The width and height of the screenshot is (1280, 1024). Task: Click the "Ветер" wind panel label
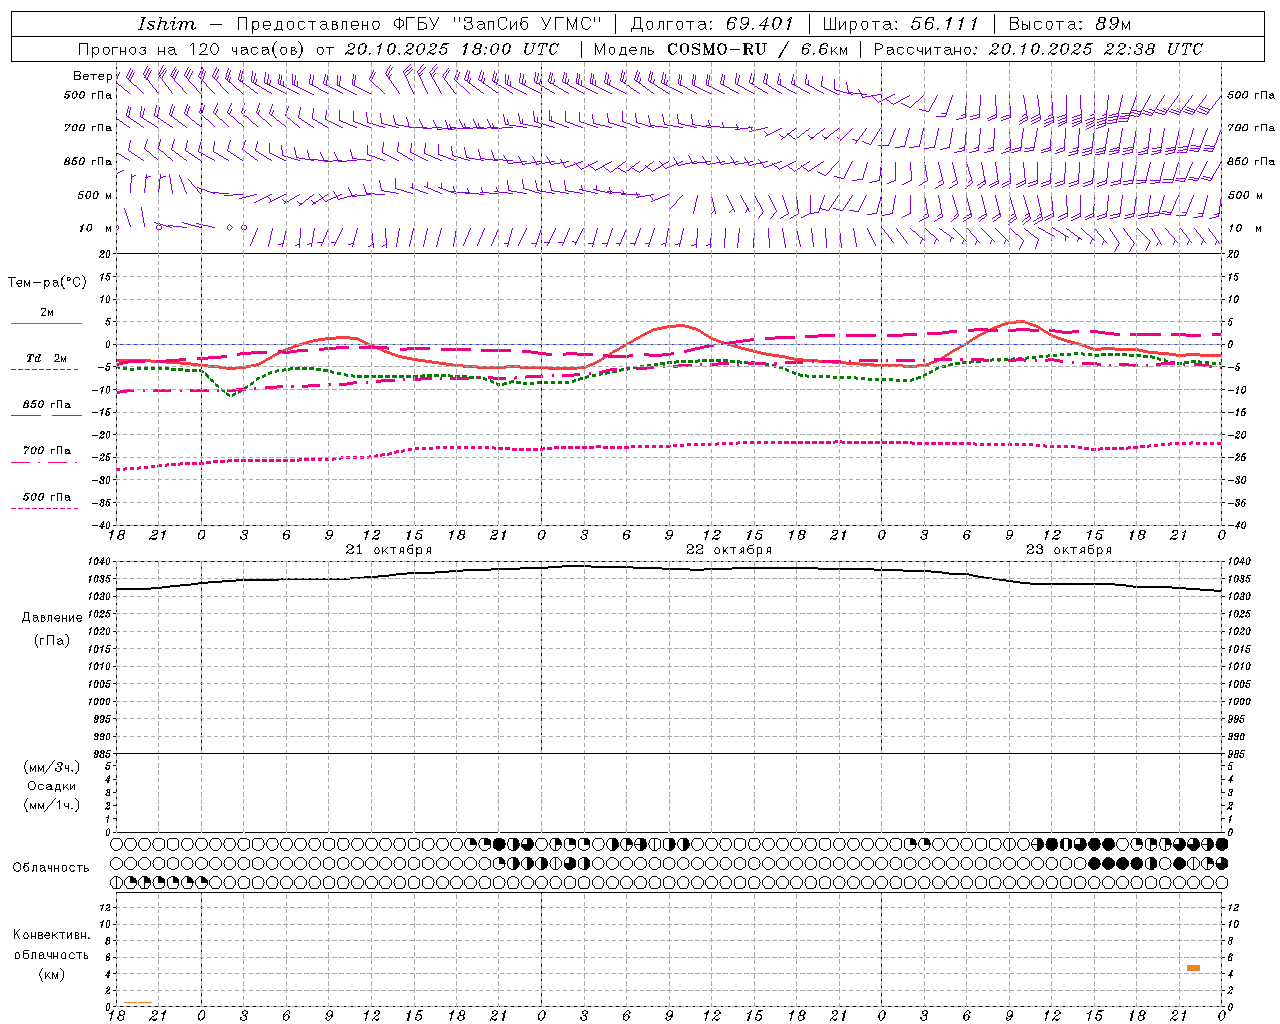point(92,76)
